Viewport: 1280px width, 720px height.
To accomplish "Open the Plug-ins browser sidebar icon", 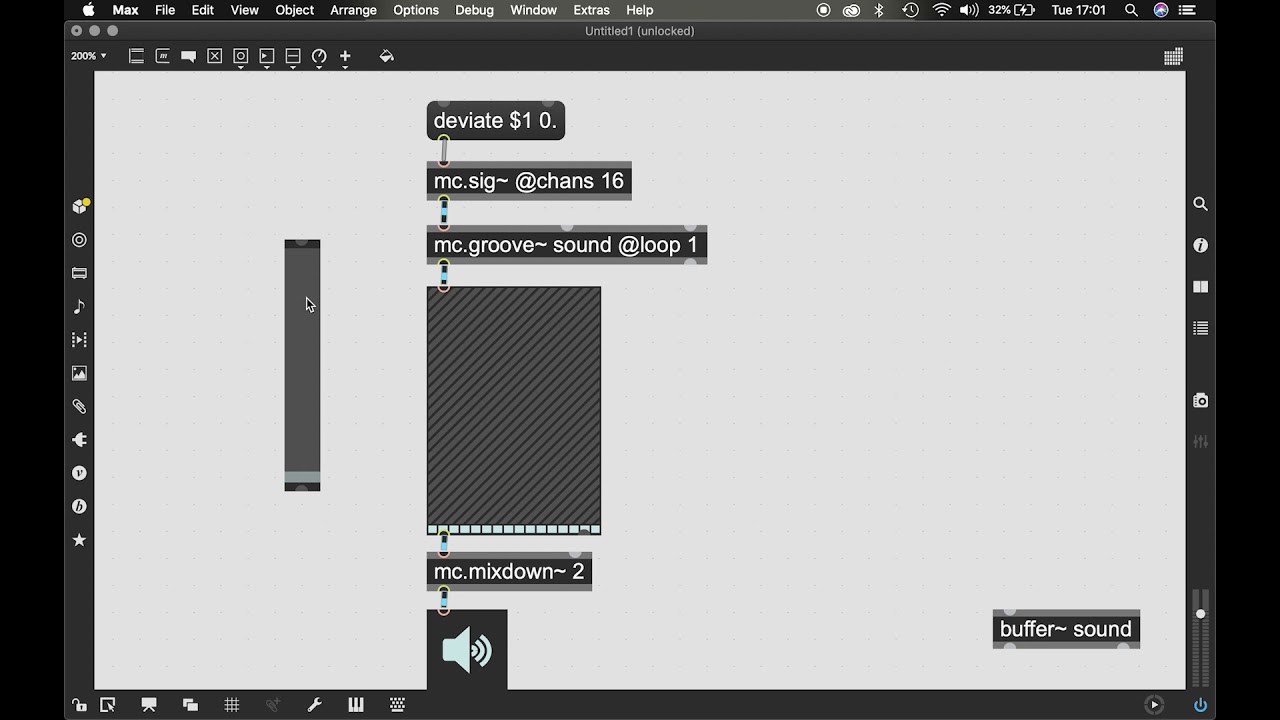I will tap(79, 440).
